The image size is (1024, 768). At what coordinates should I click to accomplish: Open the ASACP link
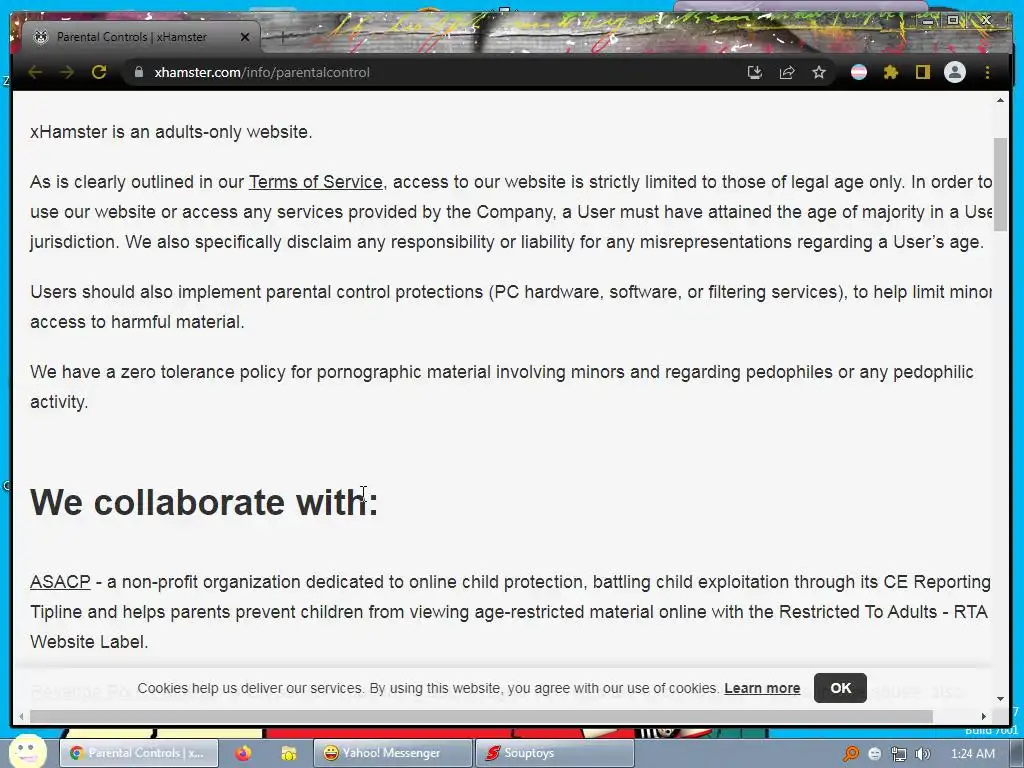60,582
